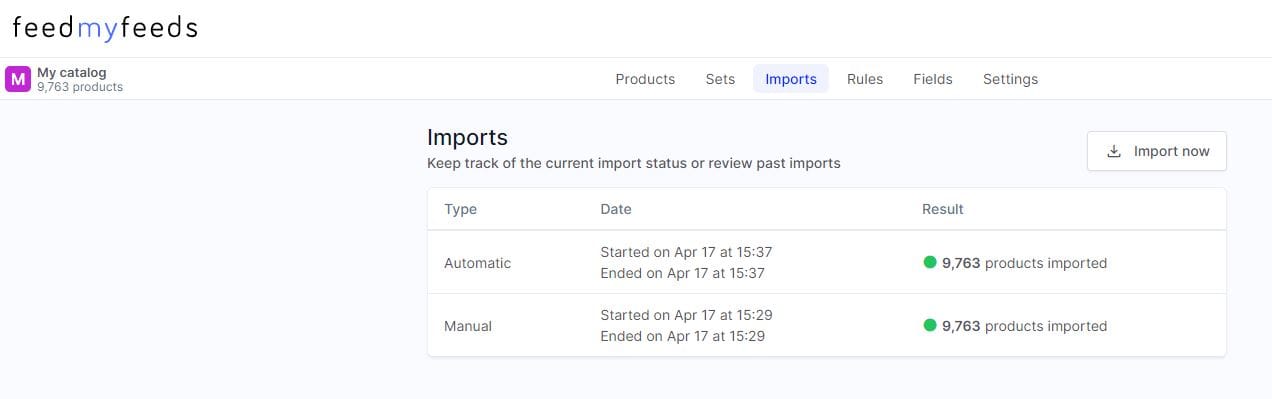The height and width of the screenshot is (399, 1272).
Task: Select the Automatic import row
Action: (826, 263)
